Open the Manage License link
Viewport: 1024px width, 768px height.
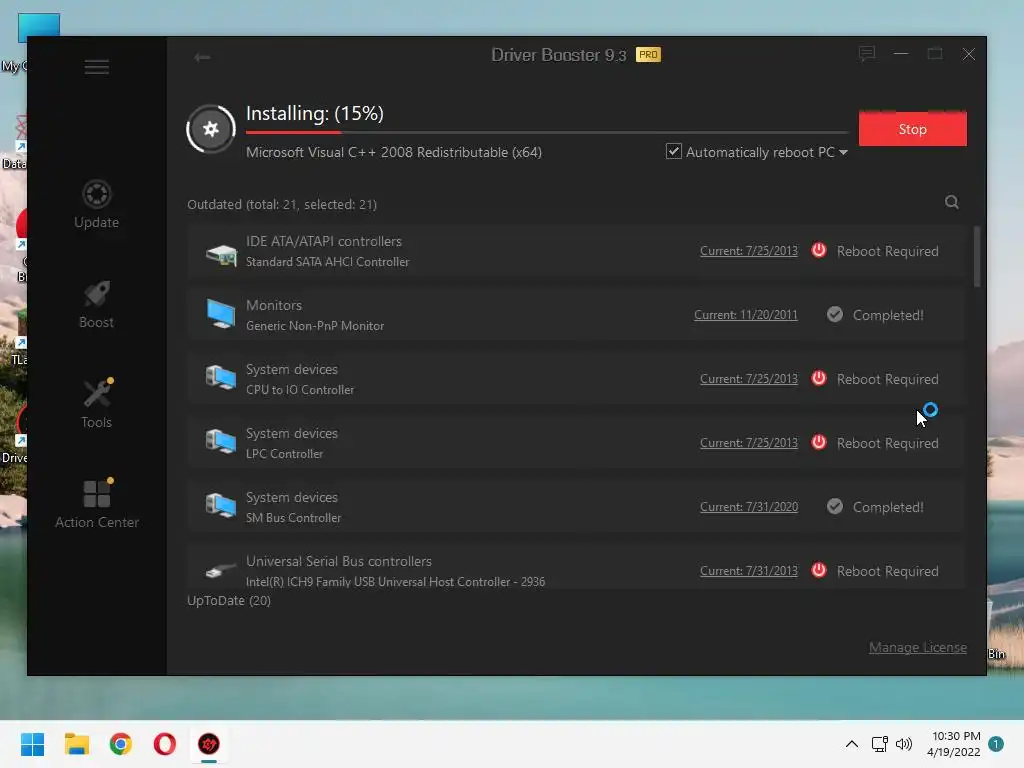coord(918,647)
